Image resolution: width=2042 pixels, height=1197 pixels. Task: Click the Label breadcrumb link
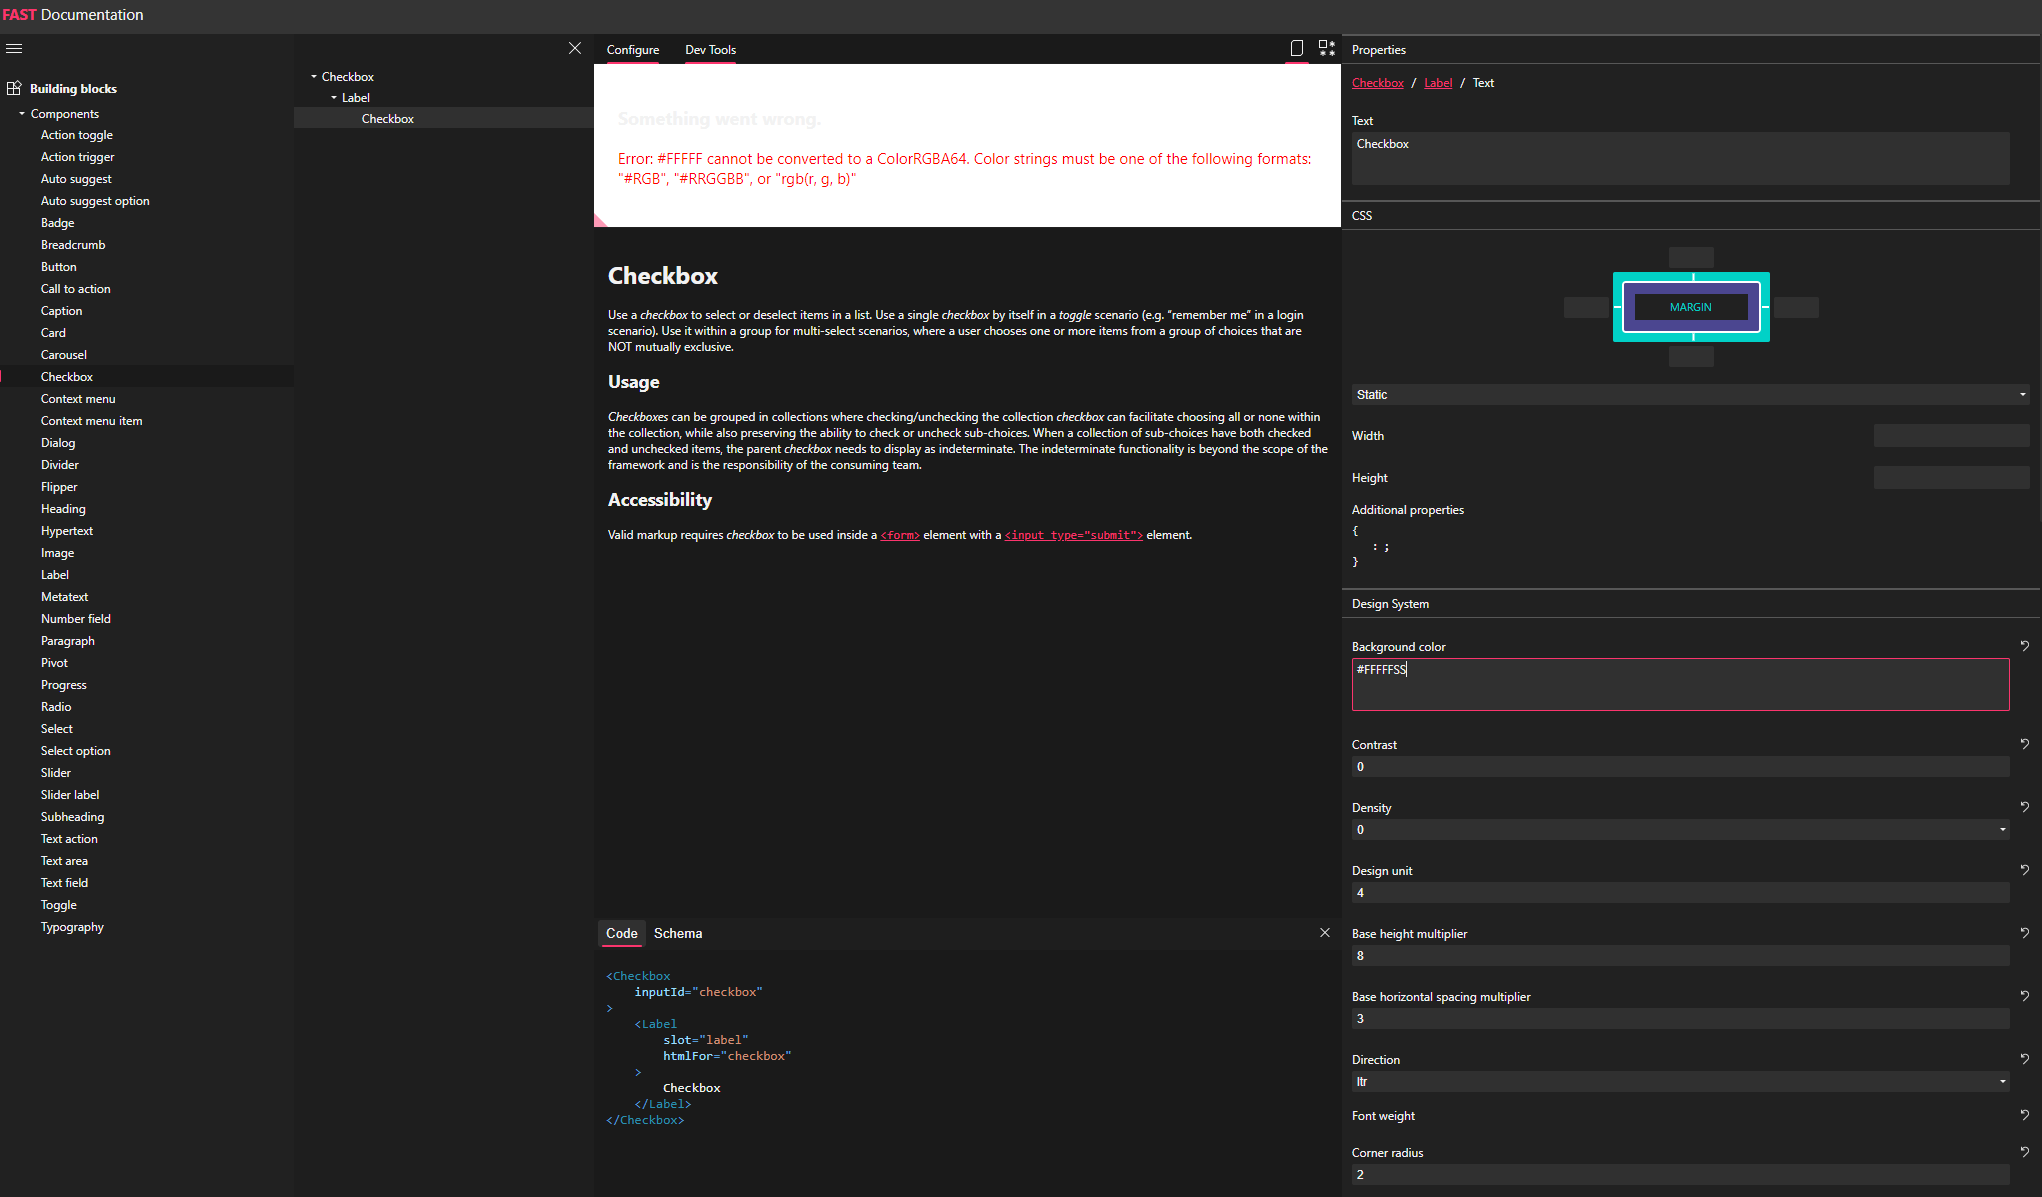[x=1438, y=83]
